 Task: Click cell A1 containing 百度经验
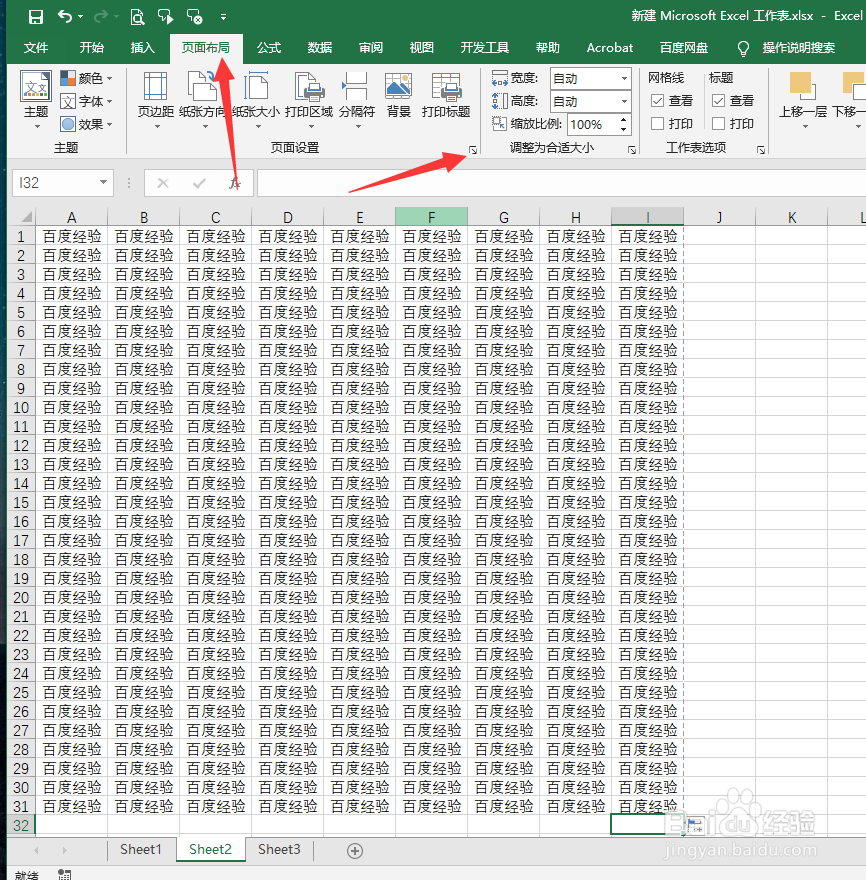coord(72,236)
